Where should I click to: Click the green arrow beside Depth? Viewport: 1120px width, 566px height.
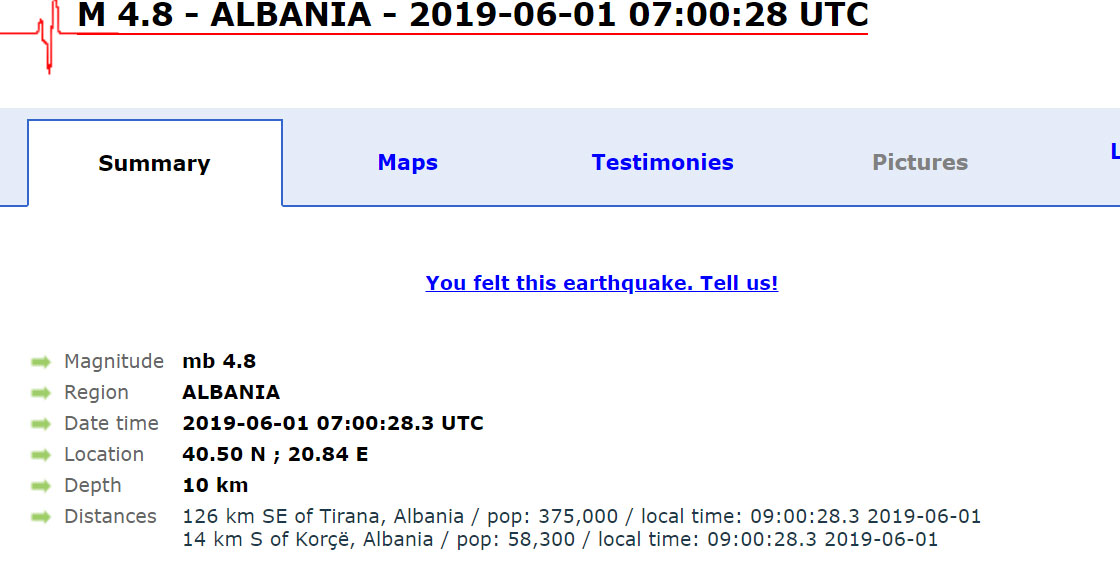pyautogui.click(x=41, y=486)
